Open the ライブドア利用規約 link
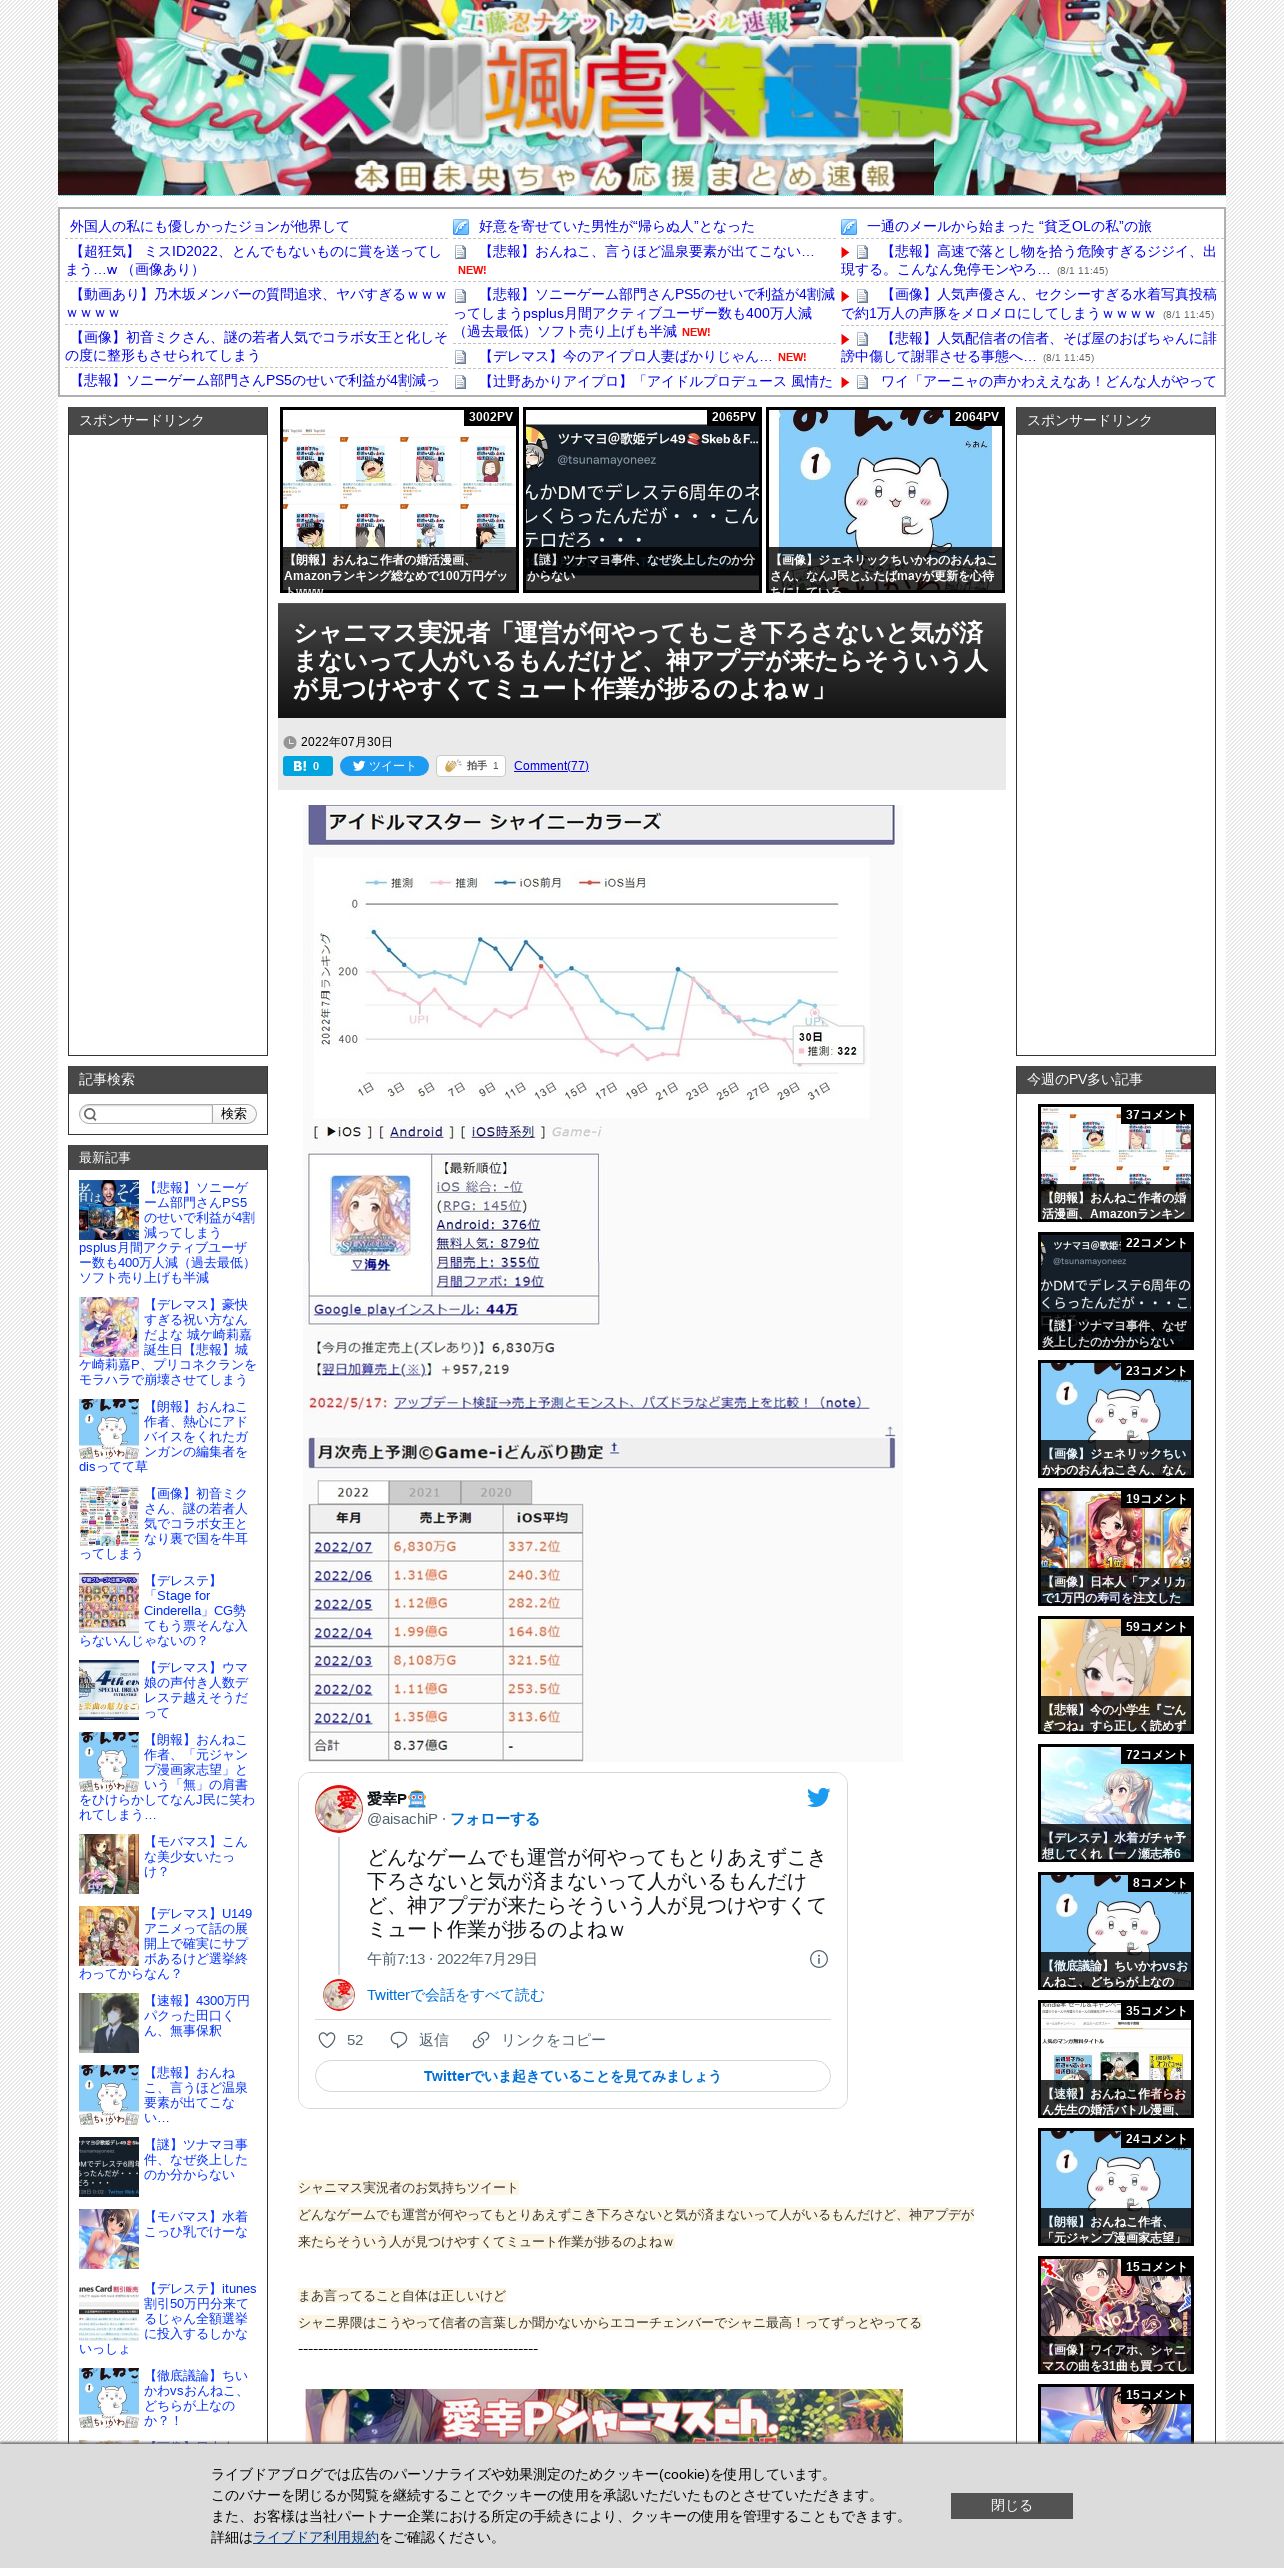Viewport: 1284px width, 2568px height. (316, 2537)
